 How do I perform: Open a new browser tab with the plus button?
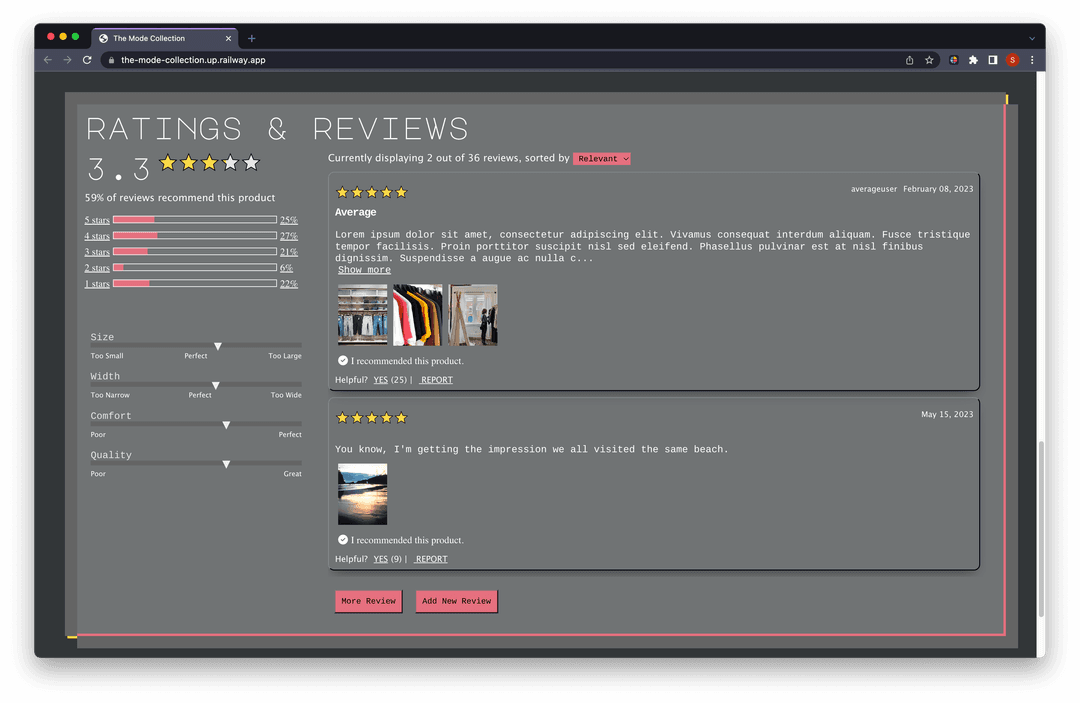[x=251, y=38]
